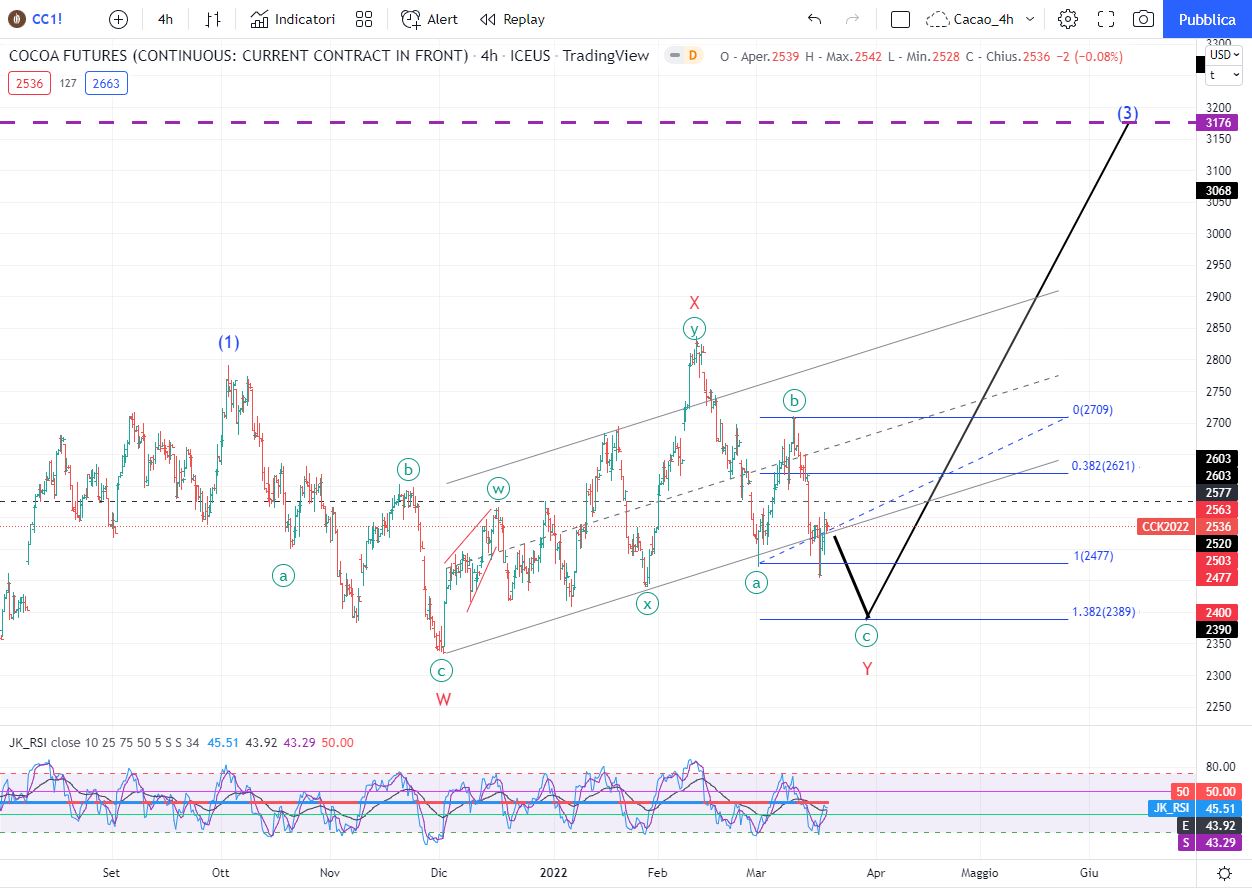The width and height of the screenshot is (1252, 892).
Task: Click the red 50.00 RSI axis label
Action: tap(1218, 791)
